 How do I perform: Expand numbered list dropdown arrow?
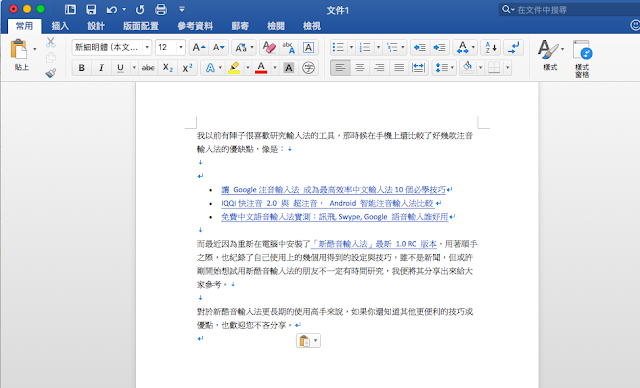tap(378, 48)
